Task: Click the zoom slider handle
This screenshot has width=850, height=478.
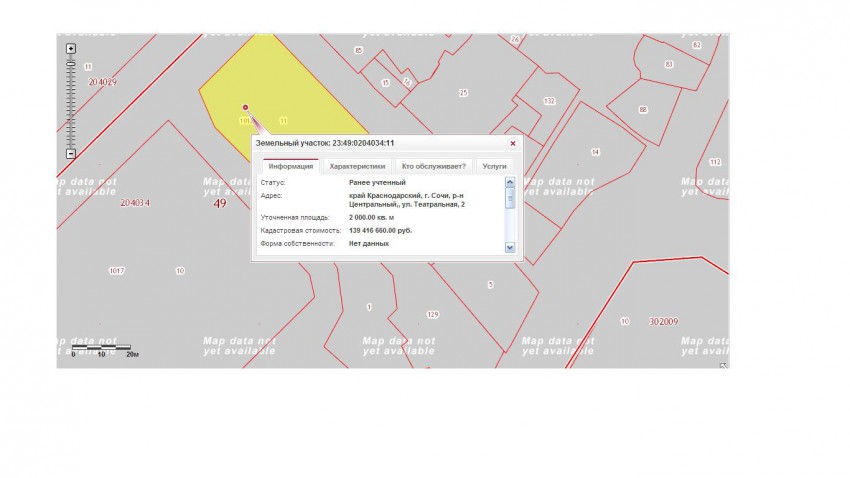Action: coord(70,63)
